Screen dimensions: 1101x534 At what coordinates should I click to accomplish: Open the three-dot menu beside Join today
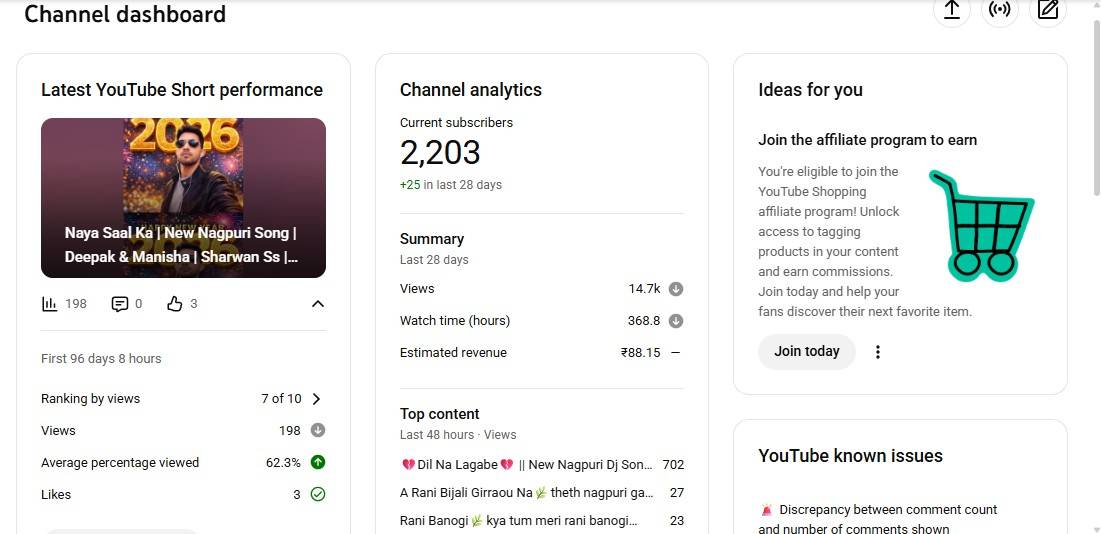tap(878, 352)
